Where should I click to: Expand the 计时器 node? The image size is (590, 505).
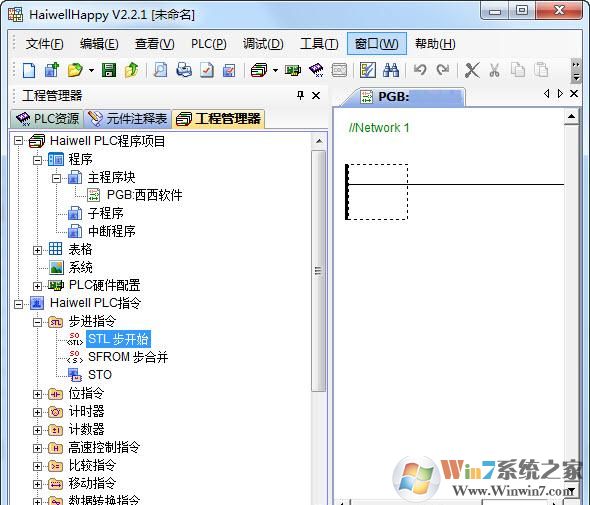37,412
